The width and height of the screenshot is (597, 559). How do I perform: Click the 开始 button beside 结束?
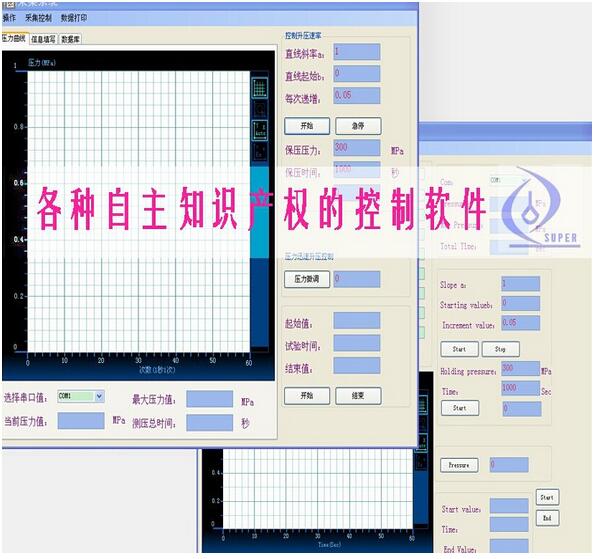[307, 396]
